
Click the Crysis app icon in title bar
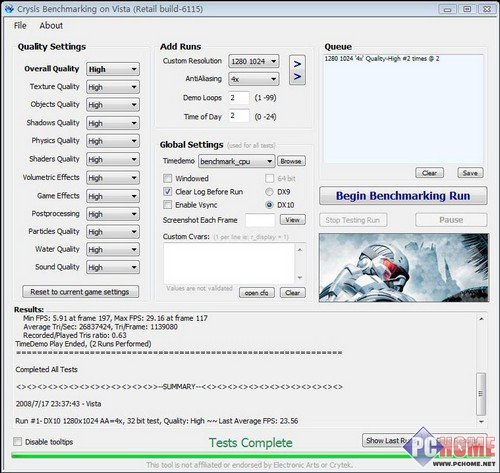click(9, 9)
